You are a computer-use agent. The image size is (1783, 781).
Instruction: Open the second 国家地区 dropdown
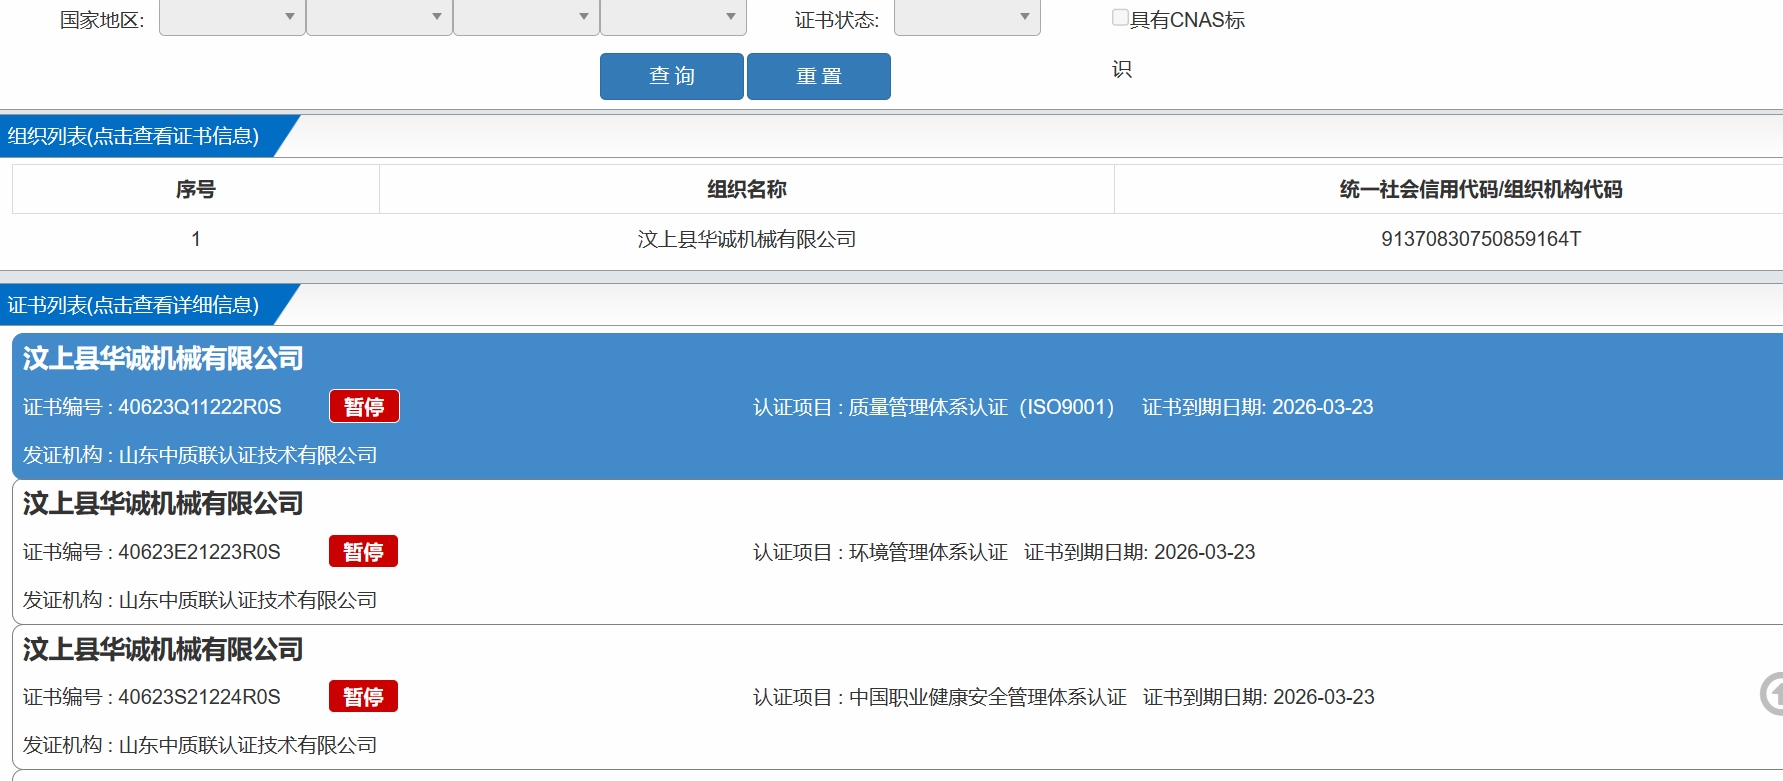(x=379, y=18)
